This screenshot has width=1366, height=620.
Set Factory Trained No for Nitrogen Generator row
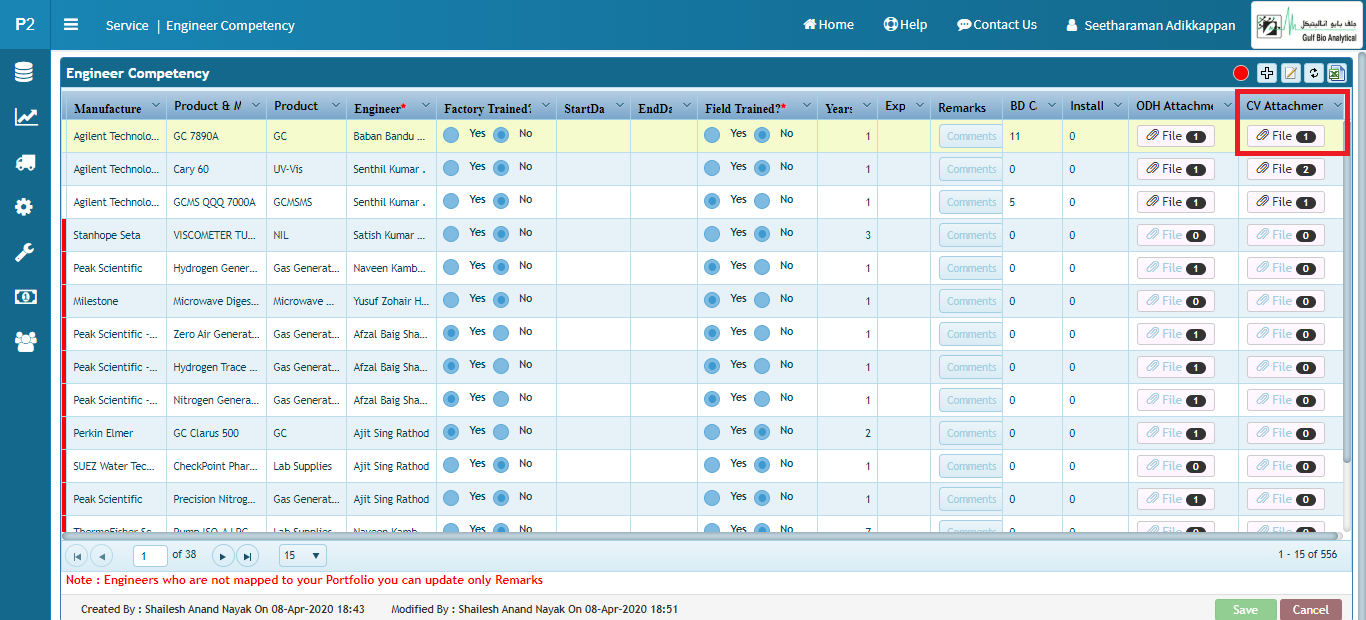(502, 399)
